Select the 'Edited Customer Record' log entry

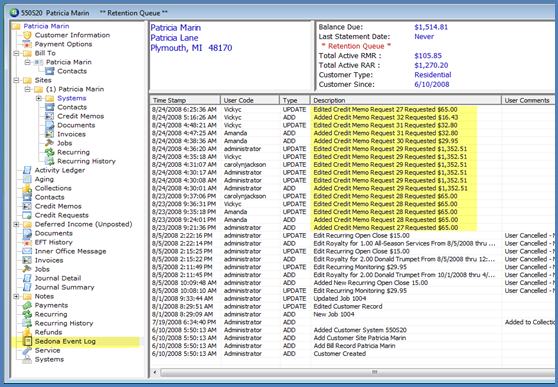point(348,307)
